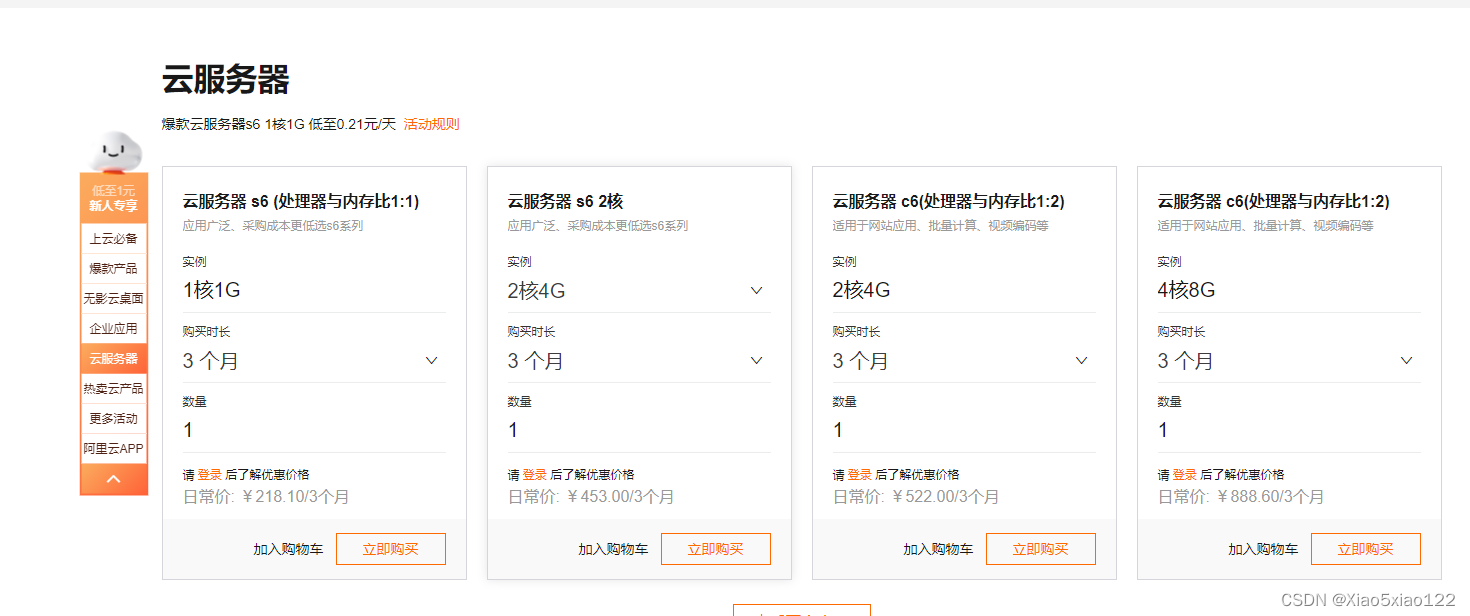Screen dimensions: 1470x616
Task: Open 阿里云APP sidebar entry
Action: tap(114, 448)
